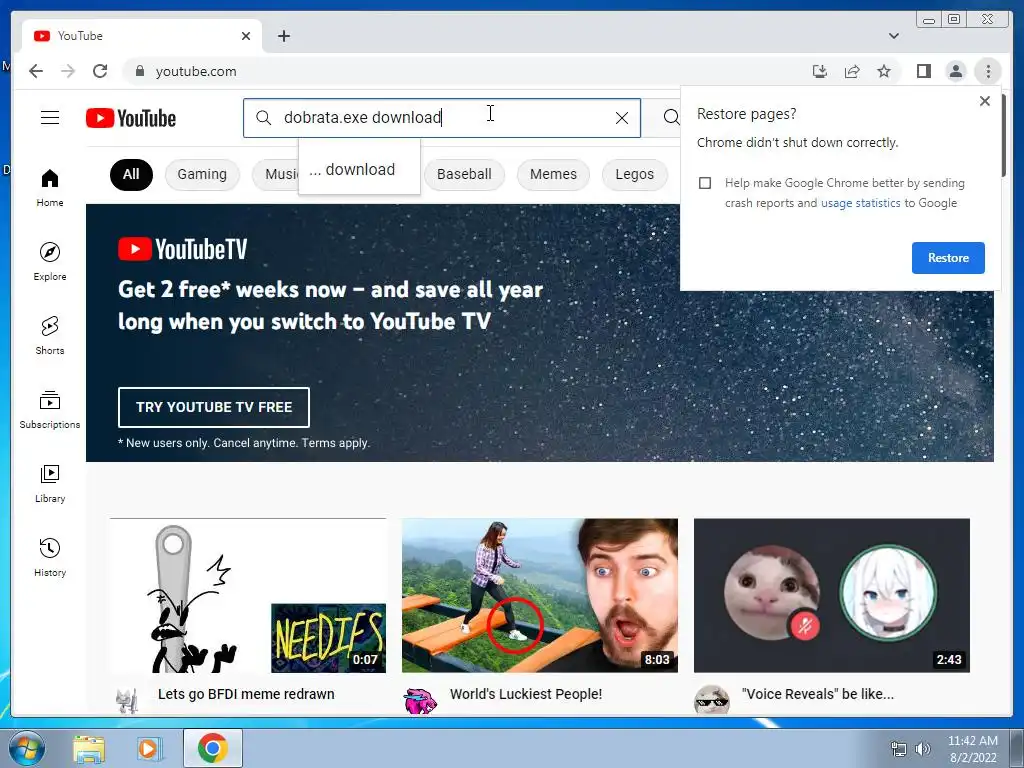Open Library in the sidebar
The image size is (1024, 768).
click(50, 483)
